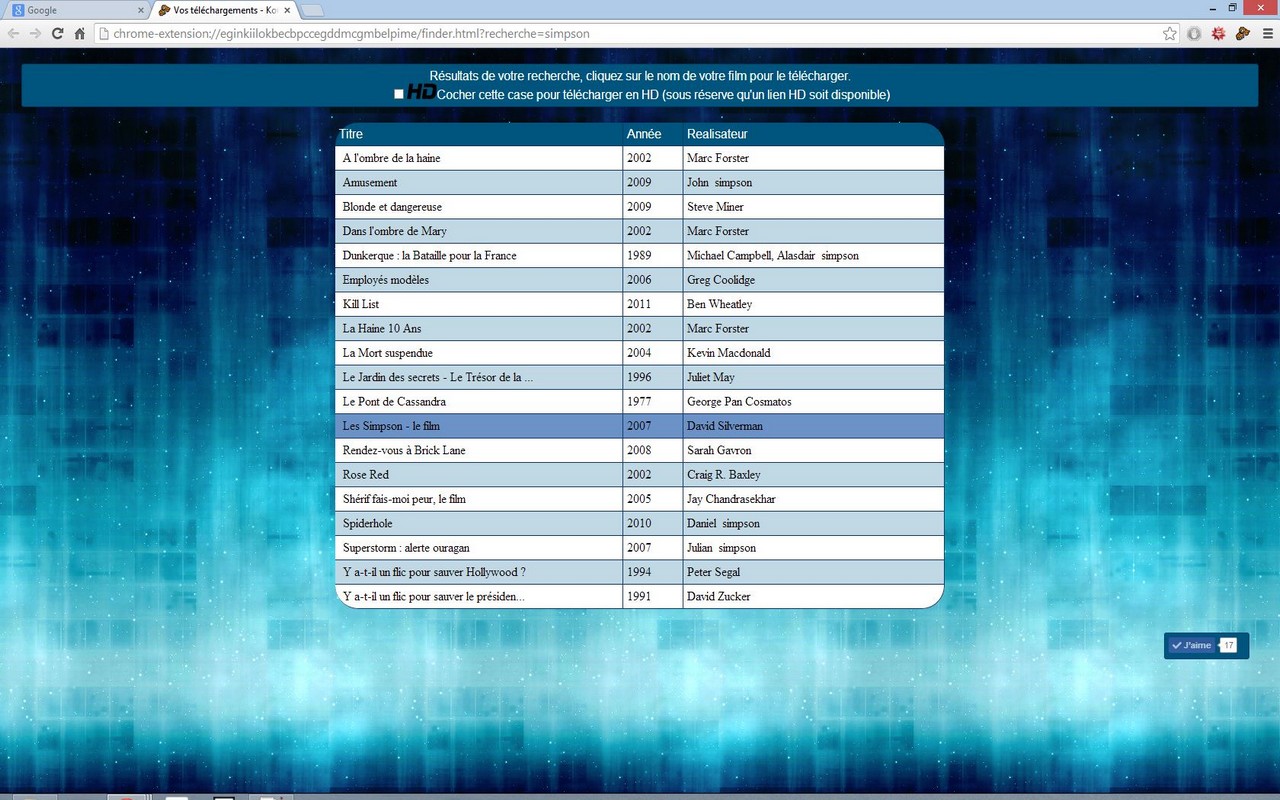Screen dimensions: 1280x800
Task: Click director Peter Segal
Action: pos(714,572)
